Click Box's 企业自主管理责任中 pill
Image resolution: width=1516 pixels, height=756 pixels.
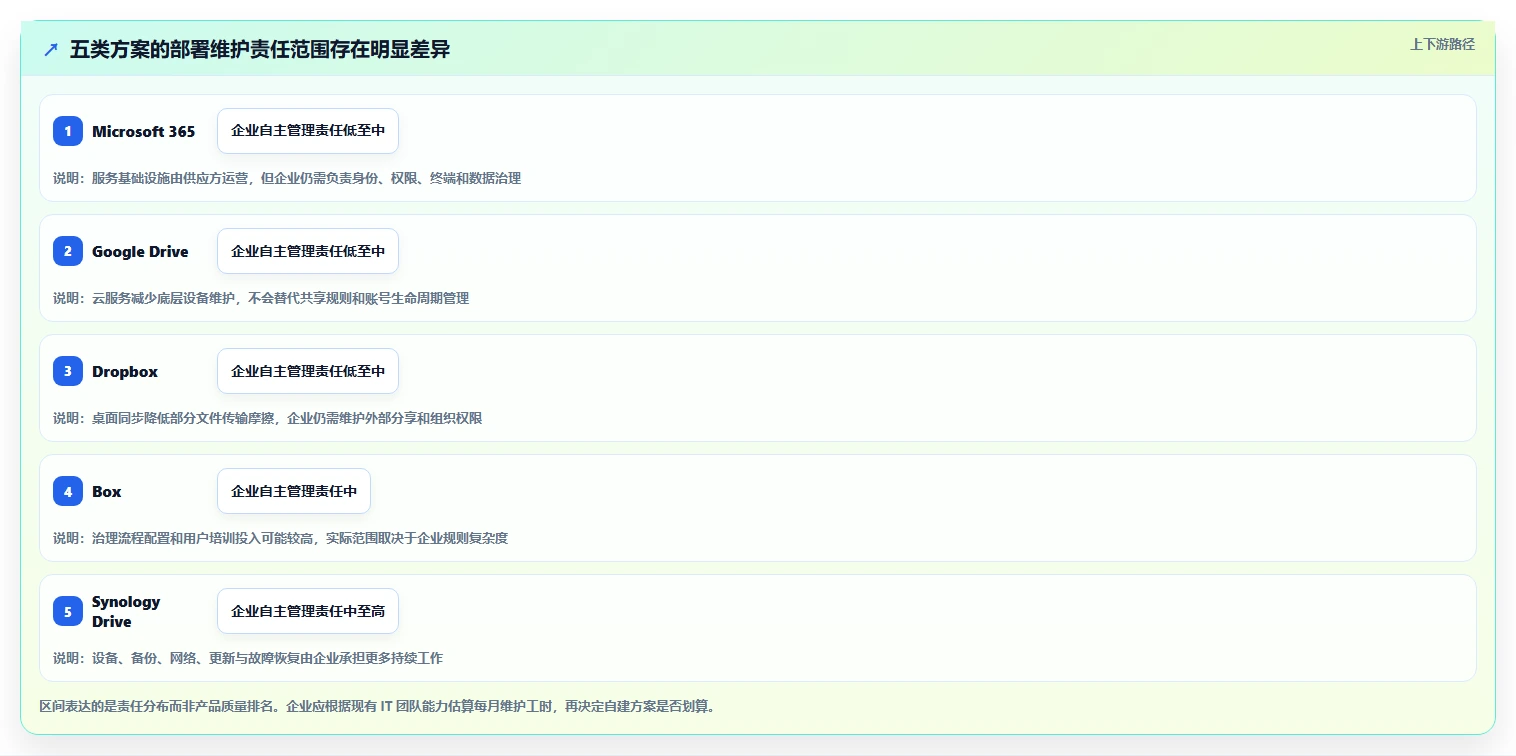(x=294, y=491)
